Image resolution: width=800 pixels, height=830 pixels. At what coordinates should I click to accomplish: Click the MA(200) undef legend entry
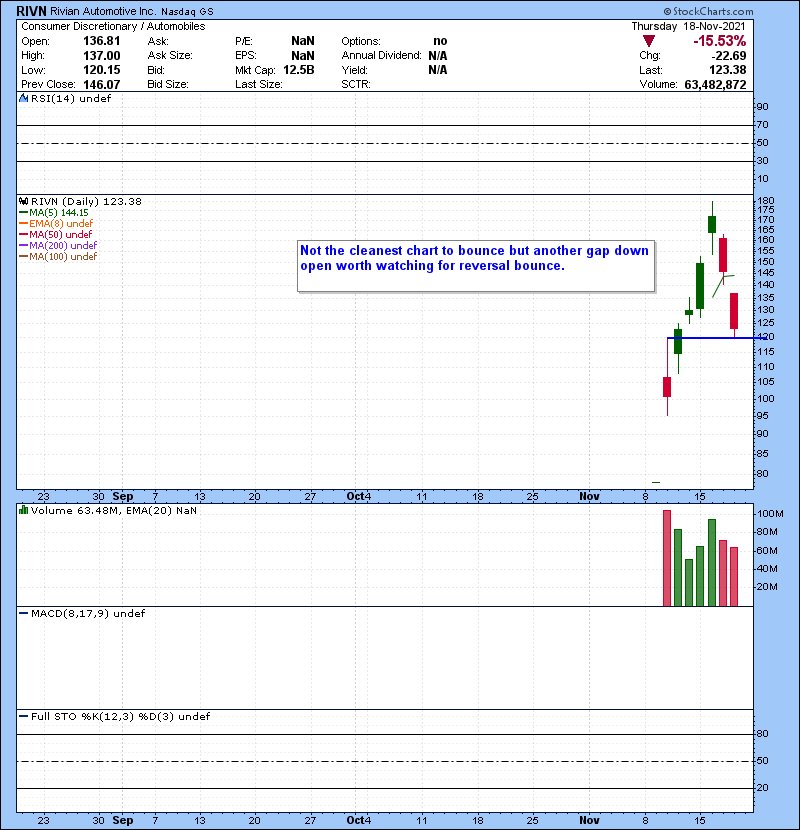coord(63,246)
